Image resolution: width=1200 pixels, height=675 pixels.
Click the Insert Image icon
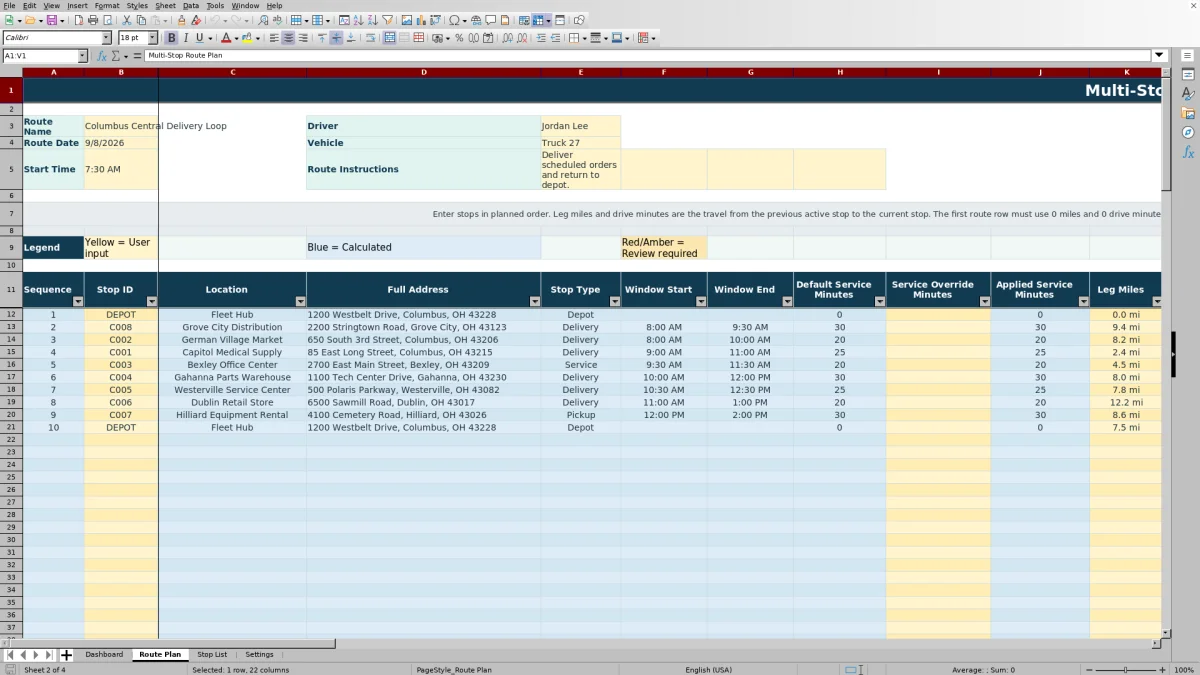pyautogui.click(x=407, y=20)
